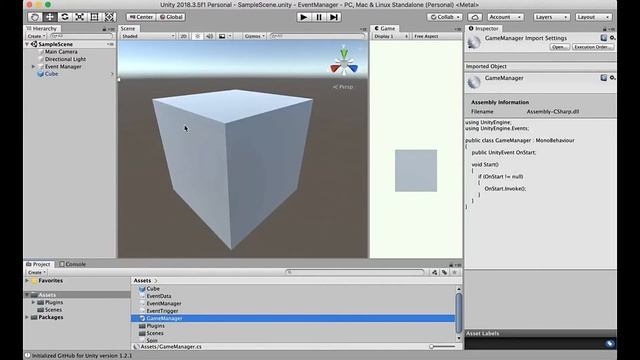Screen dimensions: 640x360
Task: Switch to the Console tab
Action: 73,264
